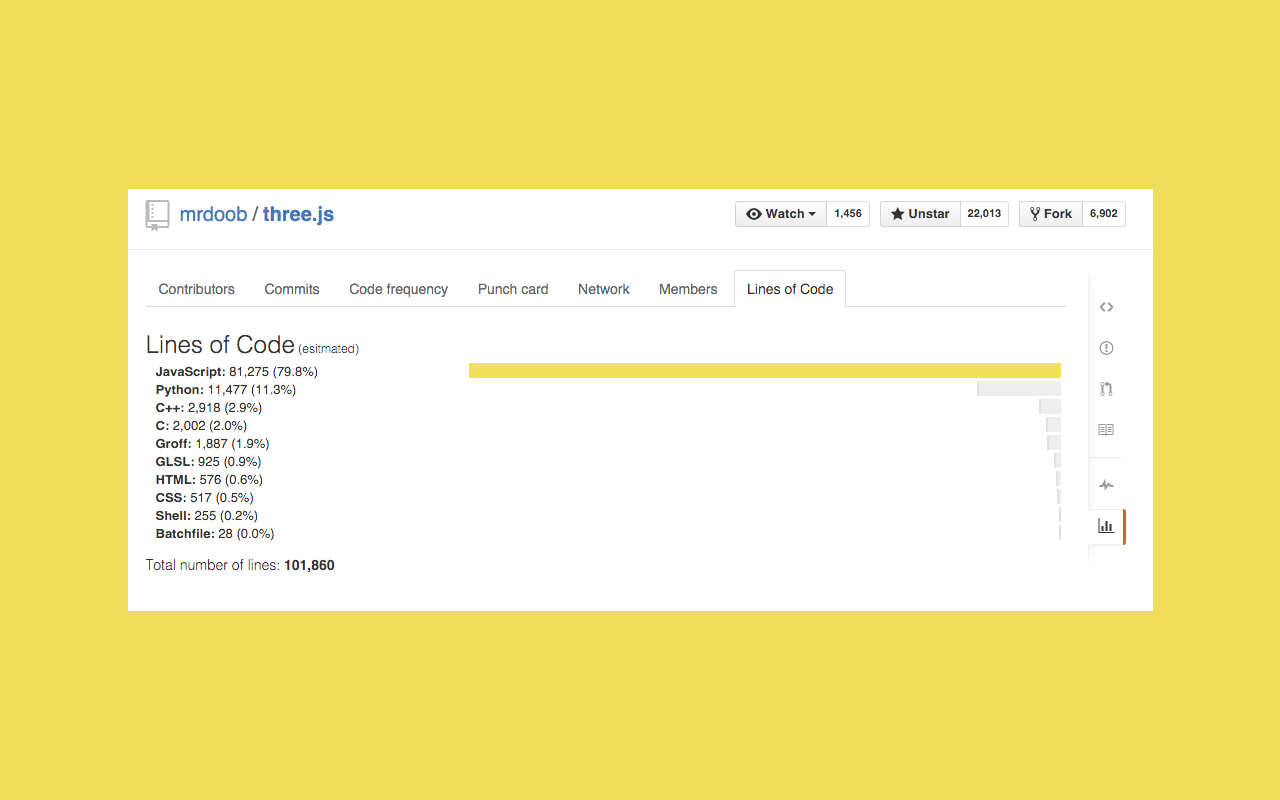Screen dimensions: 1280x800
Task: Select the Punch card tab
Action: 513,289
